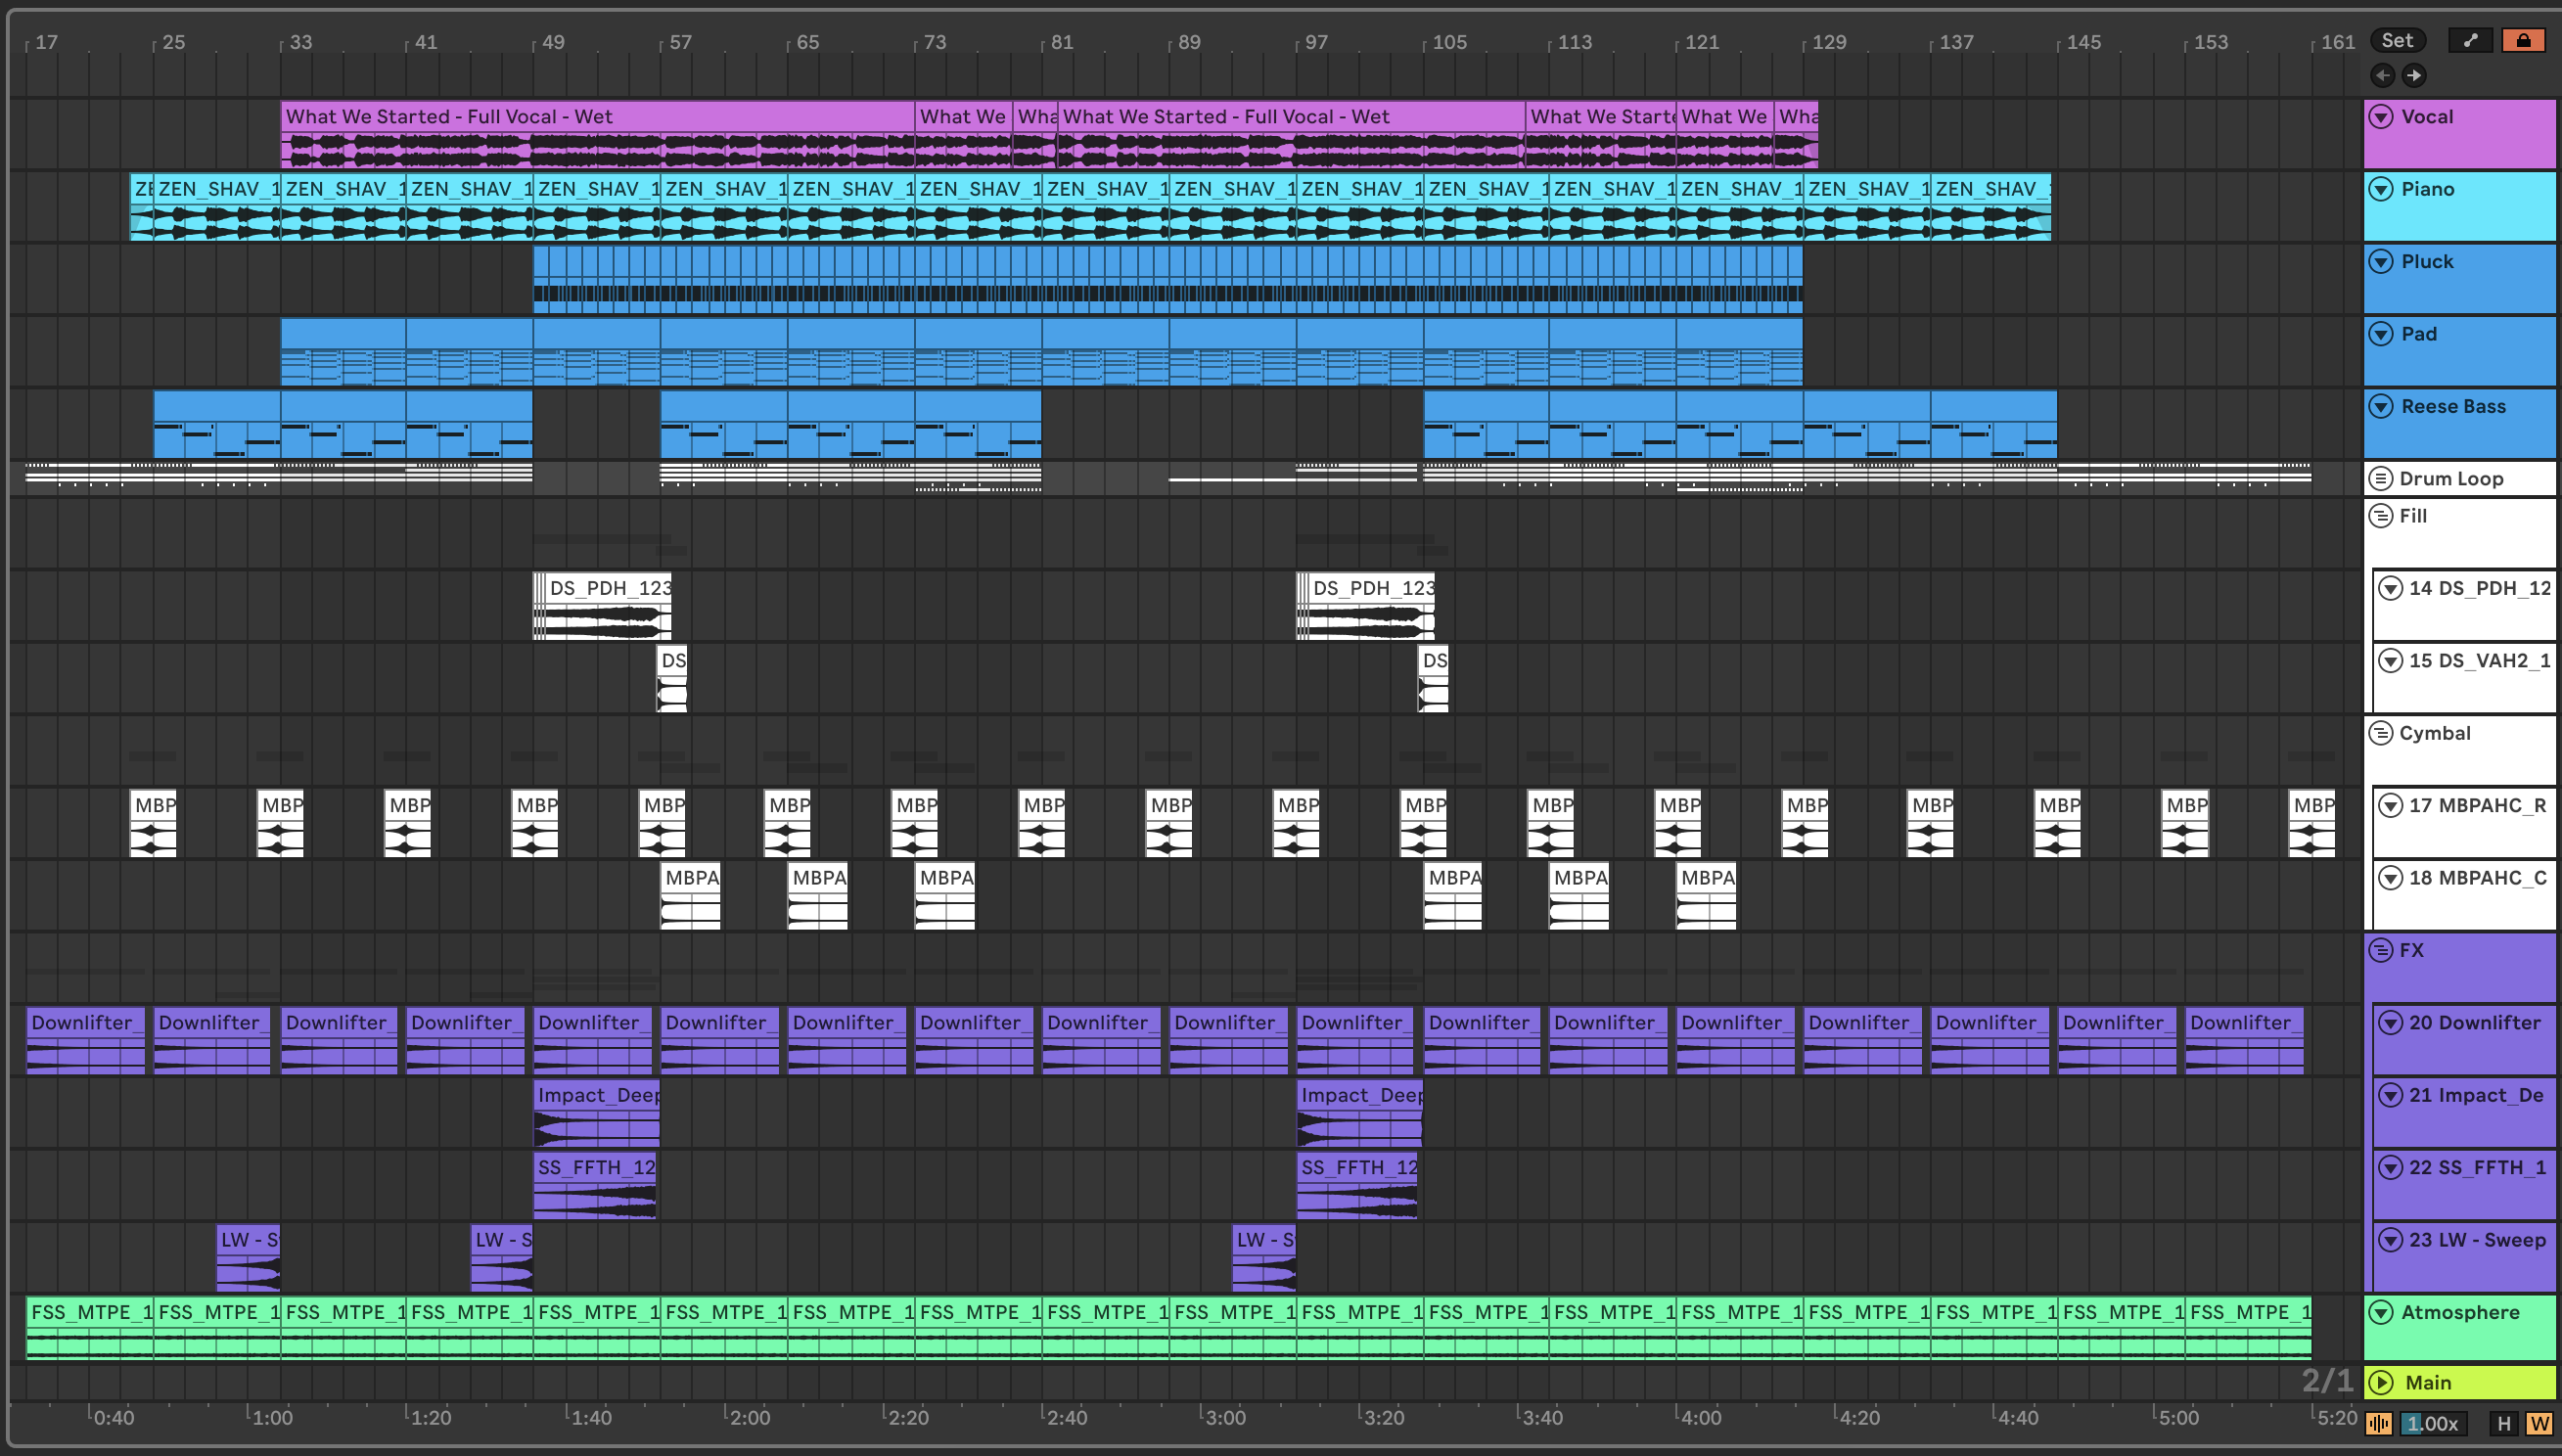
Task: Expand the Reese Bass track arrow
Action: 2381,406
